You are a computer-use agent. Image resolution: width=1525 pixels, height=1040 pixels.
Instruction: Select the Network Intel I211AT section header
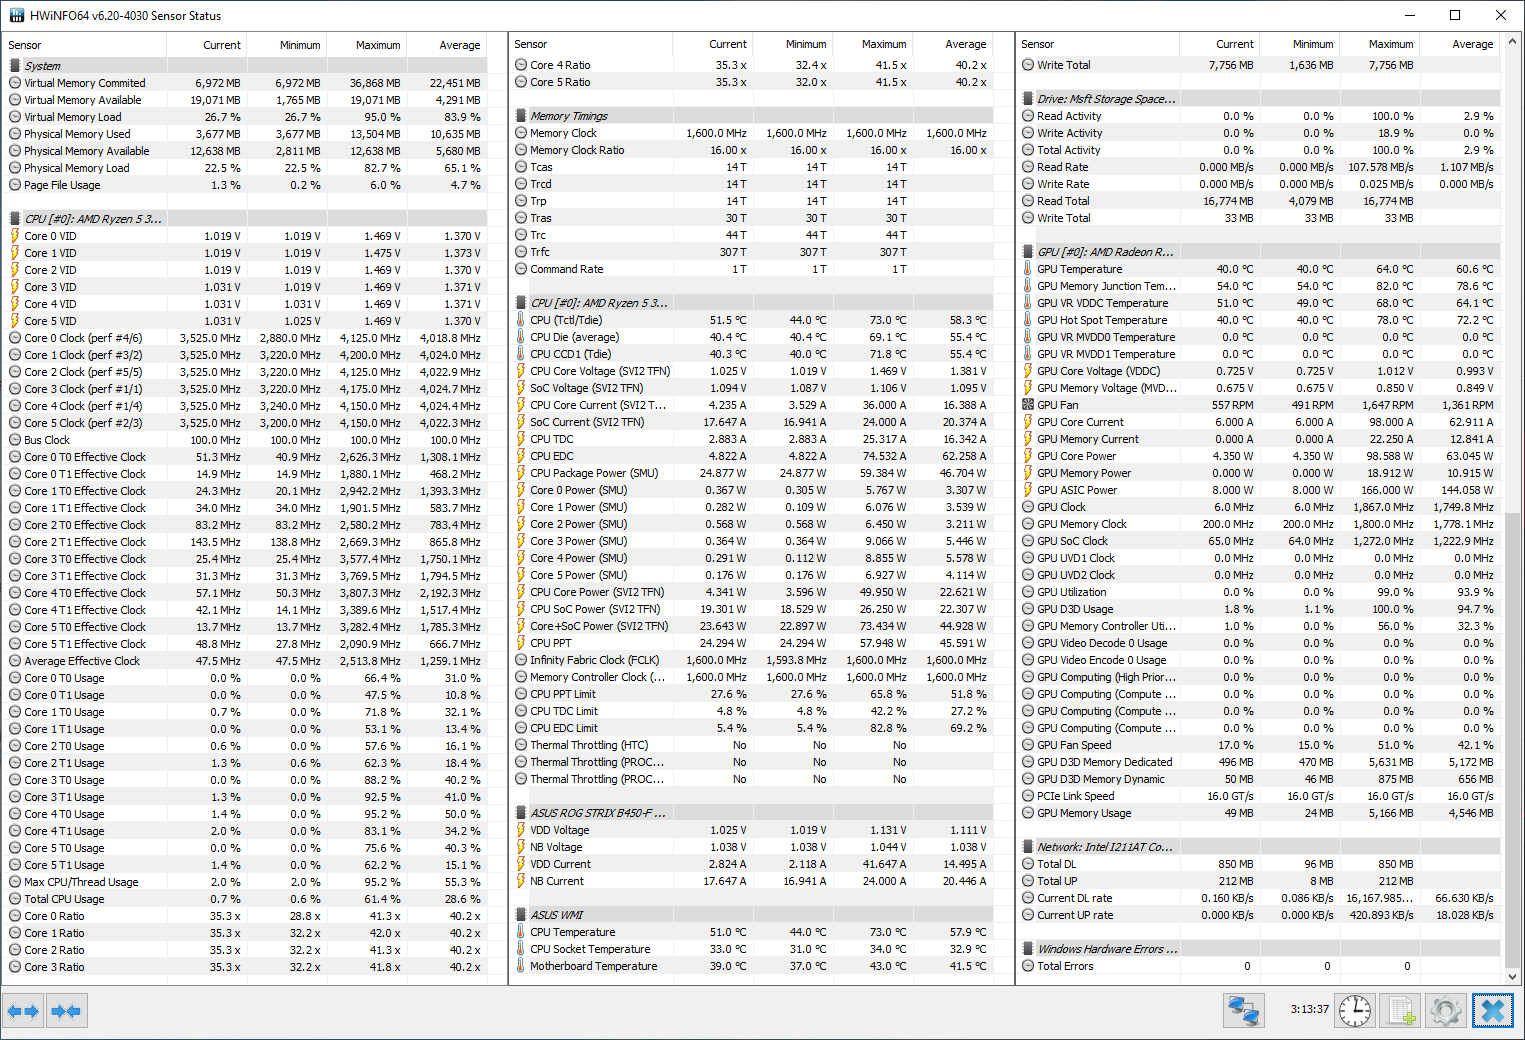1104,847
